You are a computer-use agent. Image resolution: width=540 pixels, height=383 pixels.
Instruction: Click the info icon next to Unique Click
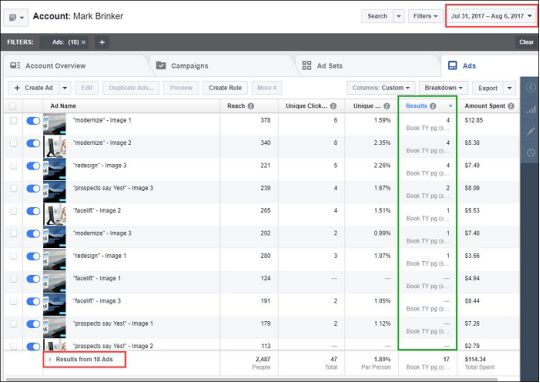333,106
